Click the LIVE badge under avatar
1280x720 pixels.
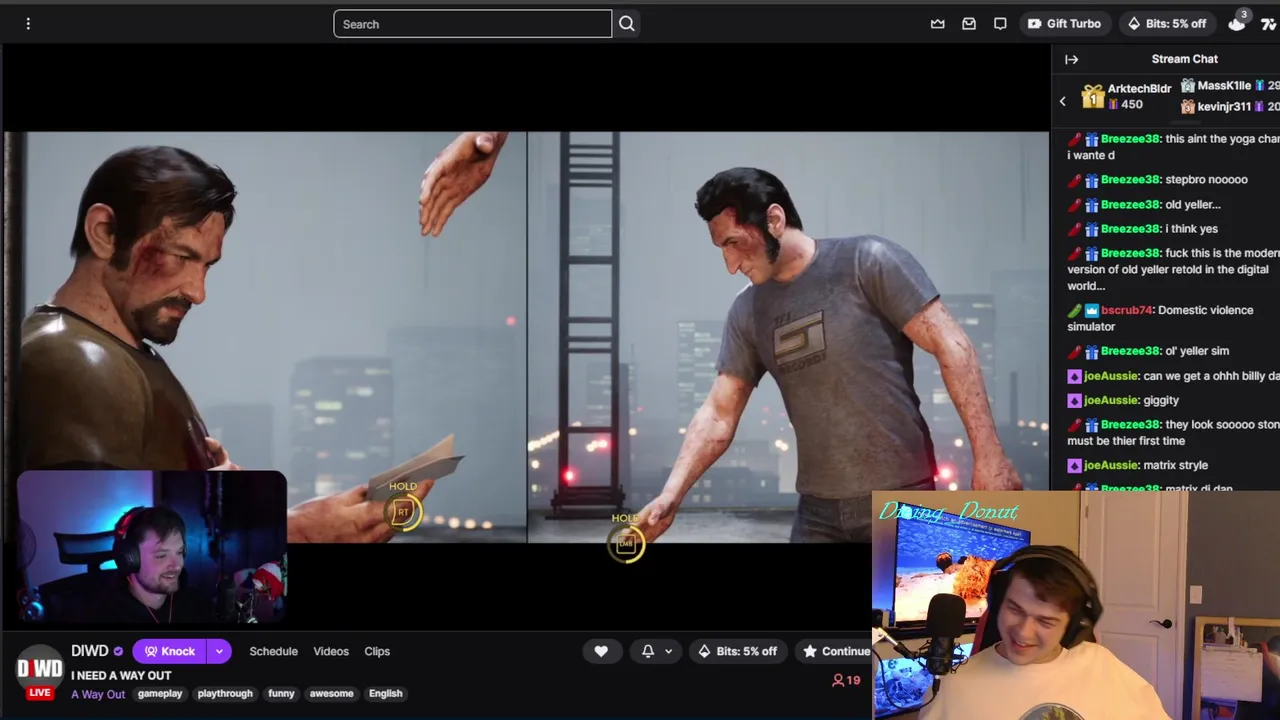[x=39, y=692]
